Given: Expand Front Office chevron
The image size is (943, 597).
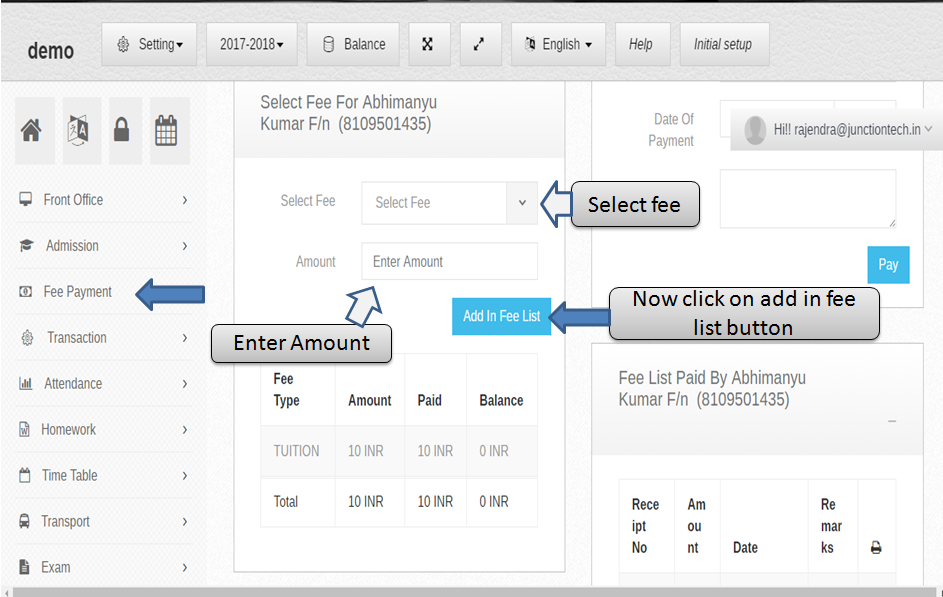Looking at the screenshot, I should [x=185, y=200].
